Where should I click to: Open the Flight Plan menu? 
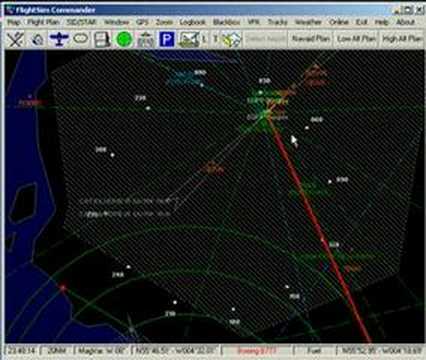click(43, 22)
